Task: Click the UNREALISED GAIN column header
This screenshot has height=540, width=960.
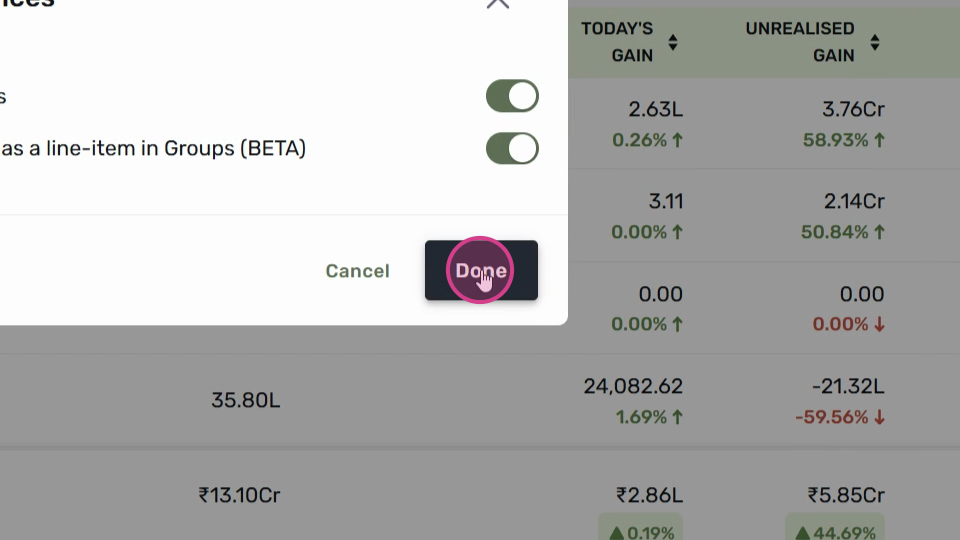Action: pos(800,42)
